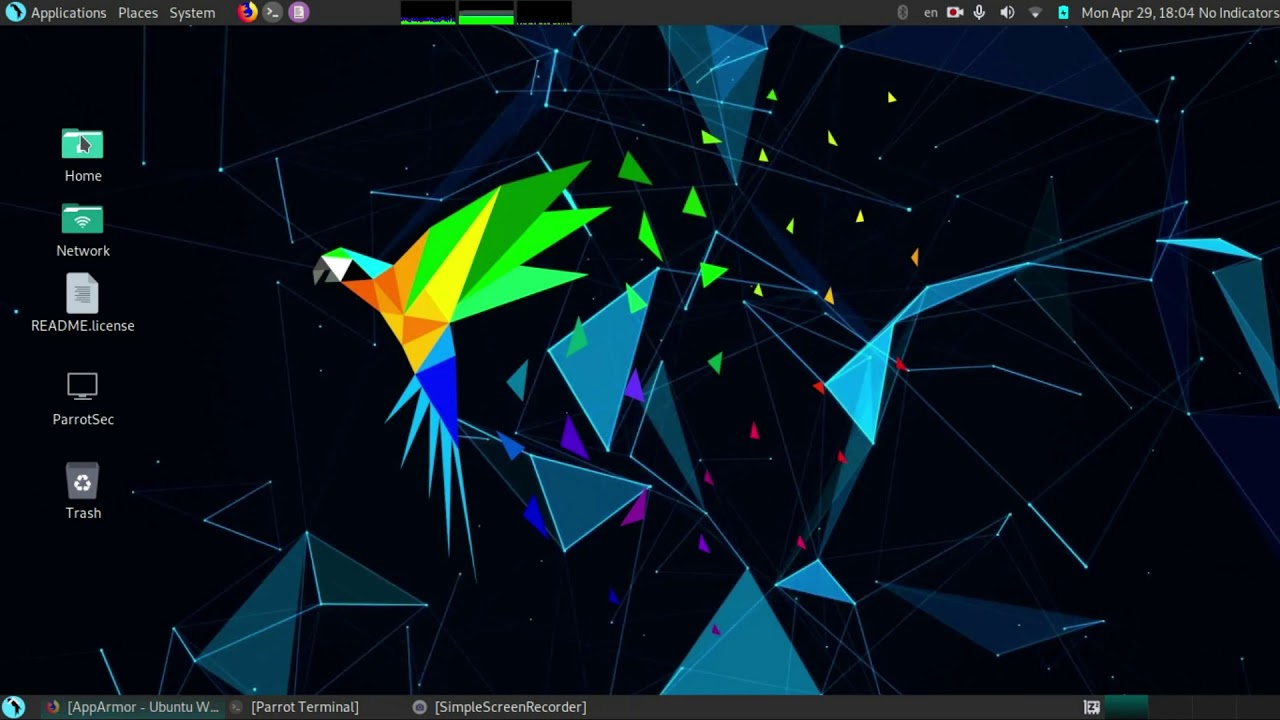Open the Places menu
1280x720 pixels.
pyautogui.click(x=138, y=13)
